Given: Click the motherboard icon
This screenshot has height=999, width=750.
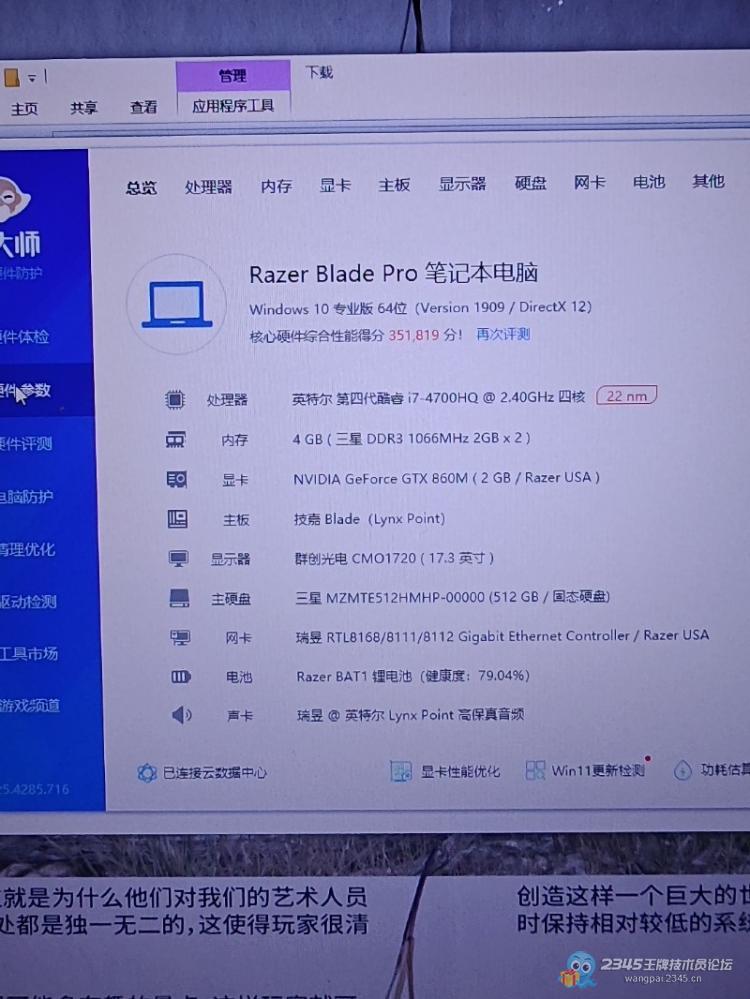Looking at the screenshot, I should tap(177, 519).
